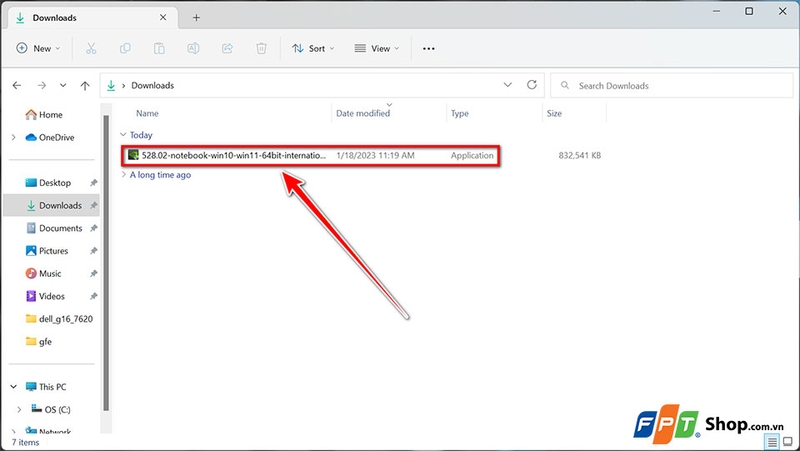Click the Application type cell
The height and width of the screenshot is (451, 800).
click(x=472, y=155)
